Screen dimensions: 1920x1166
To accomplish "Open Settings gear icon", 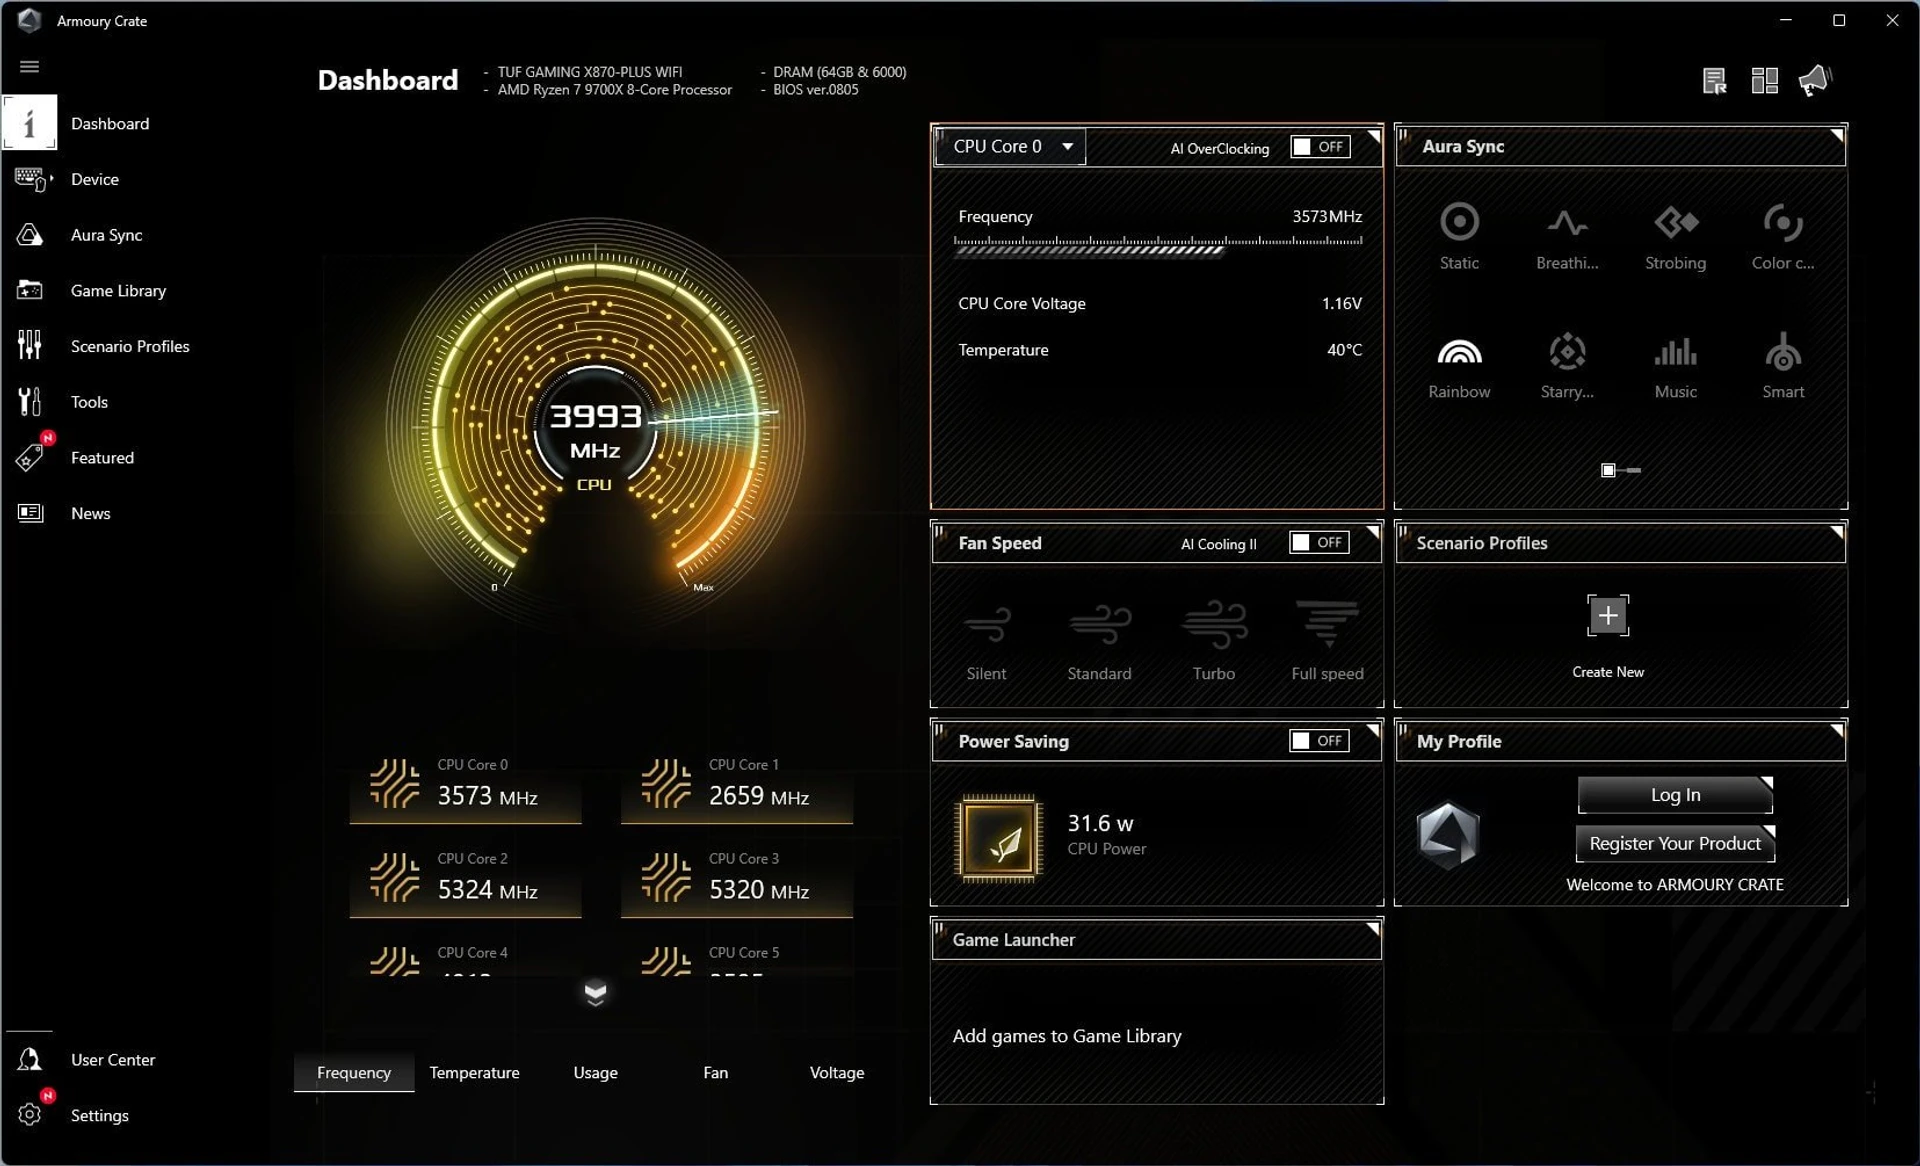I will [30, 1115].
